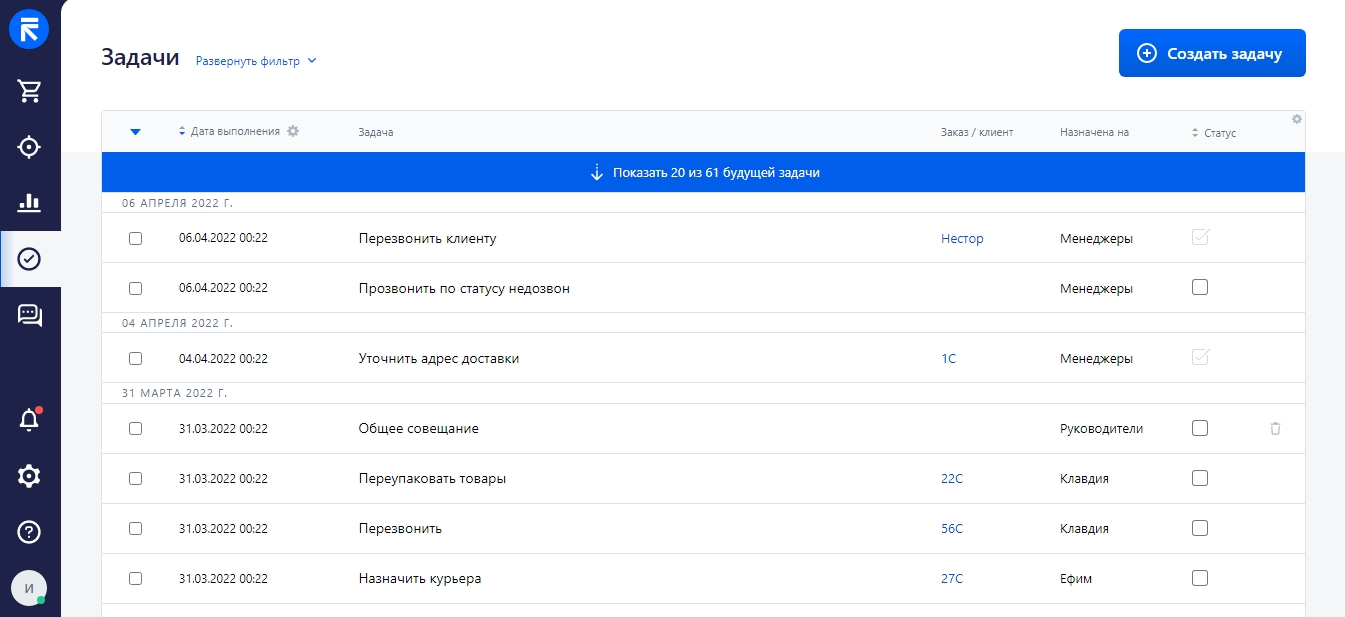Click the RetailCRM logo at the top
The height and width of the screenshot is (617, 1345).
coord(29,29)
